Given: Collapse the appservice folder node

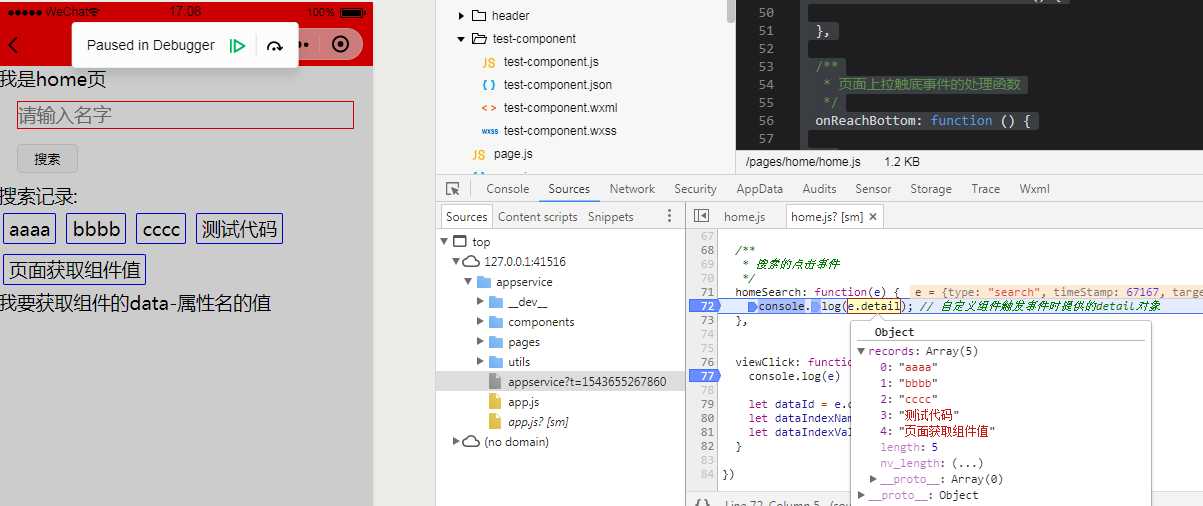Looking at the screenshot, I should (x=469, y=282).
